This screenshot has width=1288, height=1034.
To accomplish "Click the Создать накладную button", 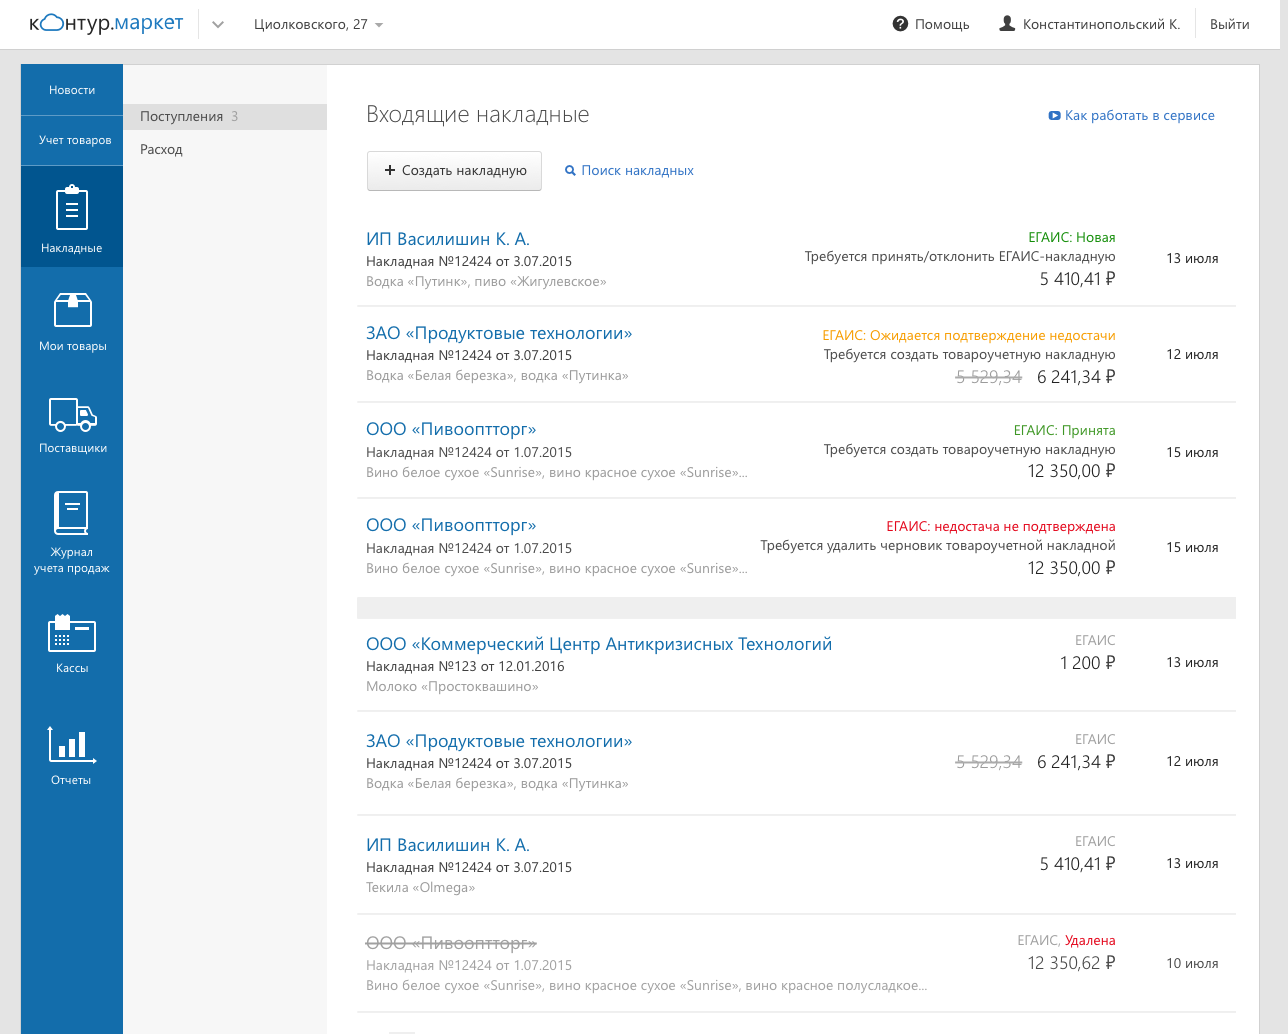I will pyautogui.click(x=454, y=171).
